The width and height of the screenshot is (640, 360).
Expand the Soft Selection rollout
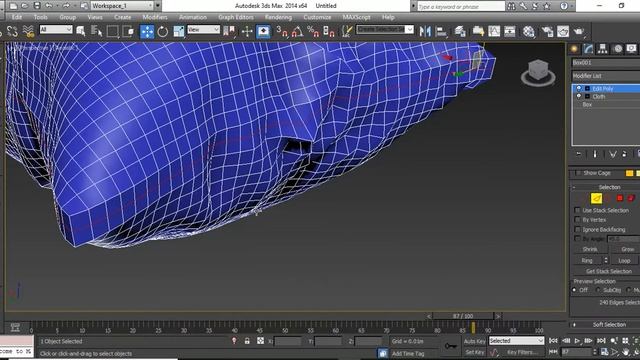(x=606, y=324)
